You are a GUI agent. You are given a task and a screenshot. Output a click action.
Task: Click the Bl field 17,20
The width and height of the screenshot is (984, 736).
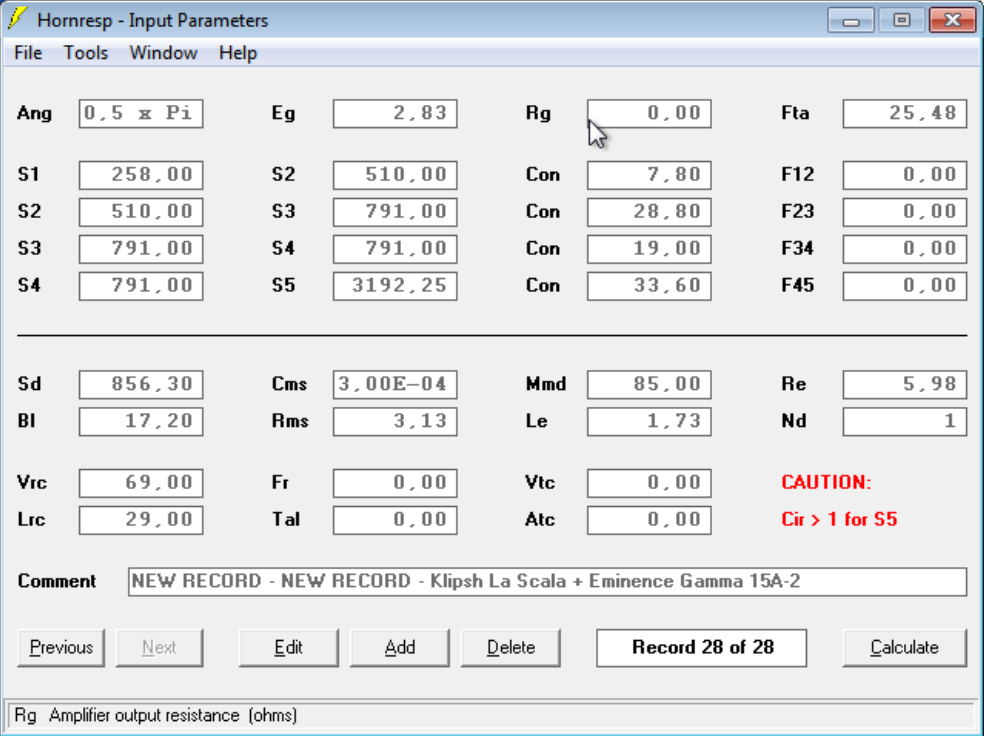[141, 421]
